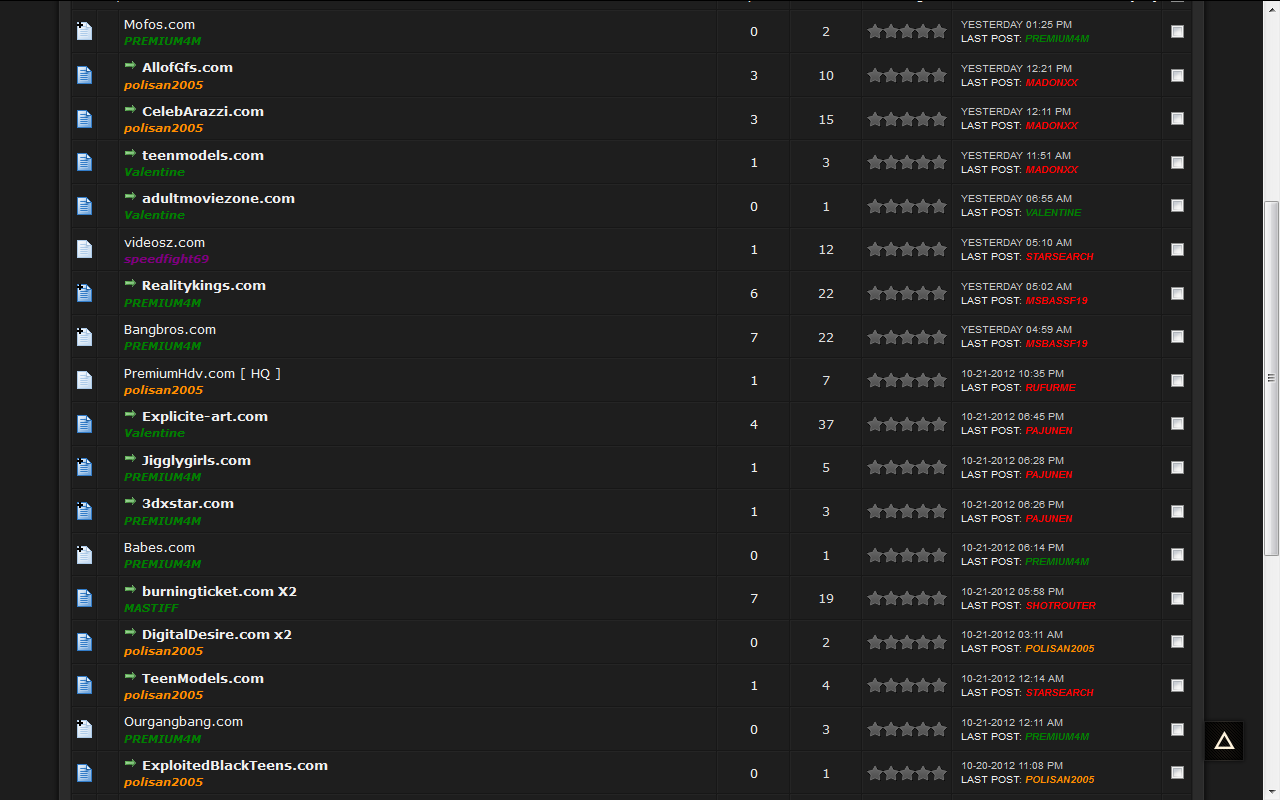Tick the CelebArazzi.com thread checkbox
The image size is (1280, 800).
pos(1177,119)
